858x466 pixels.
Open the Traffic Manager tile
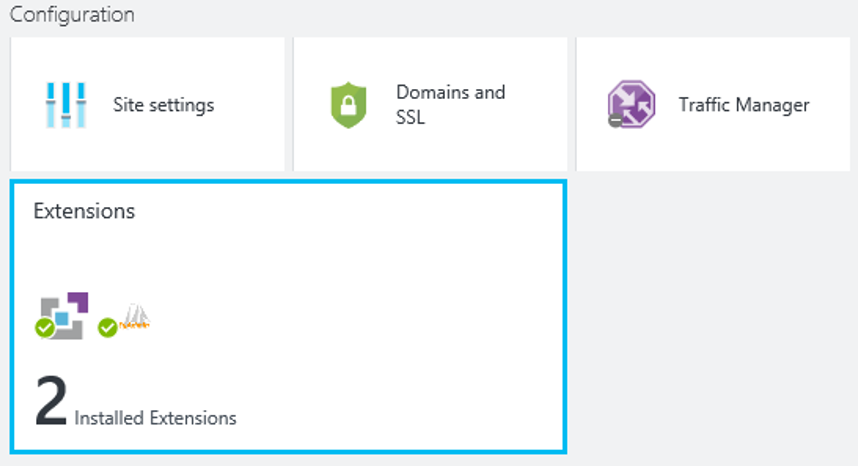click(712, 104)
